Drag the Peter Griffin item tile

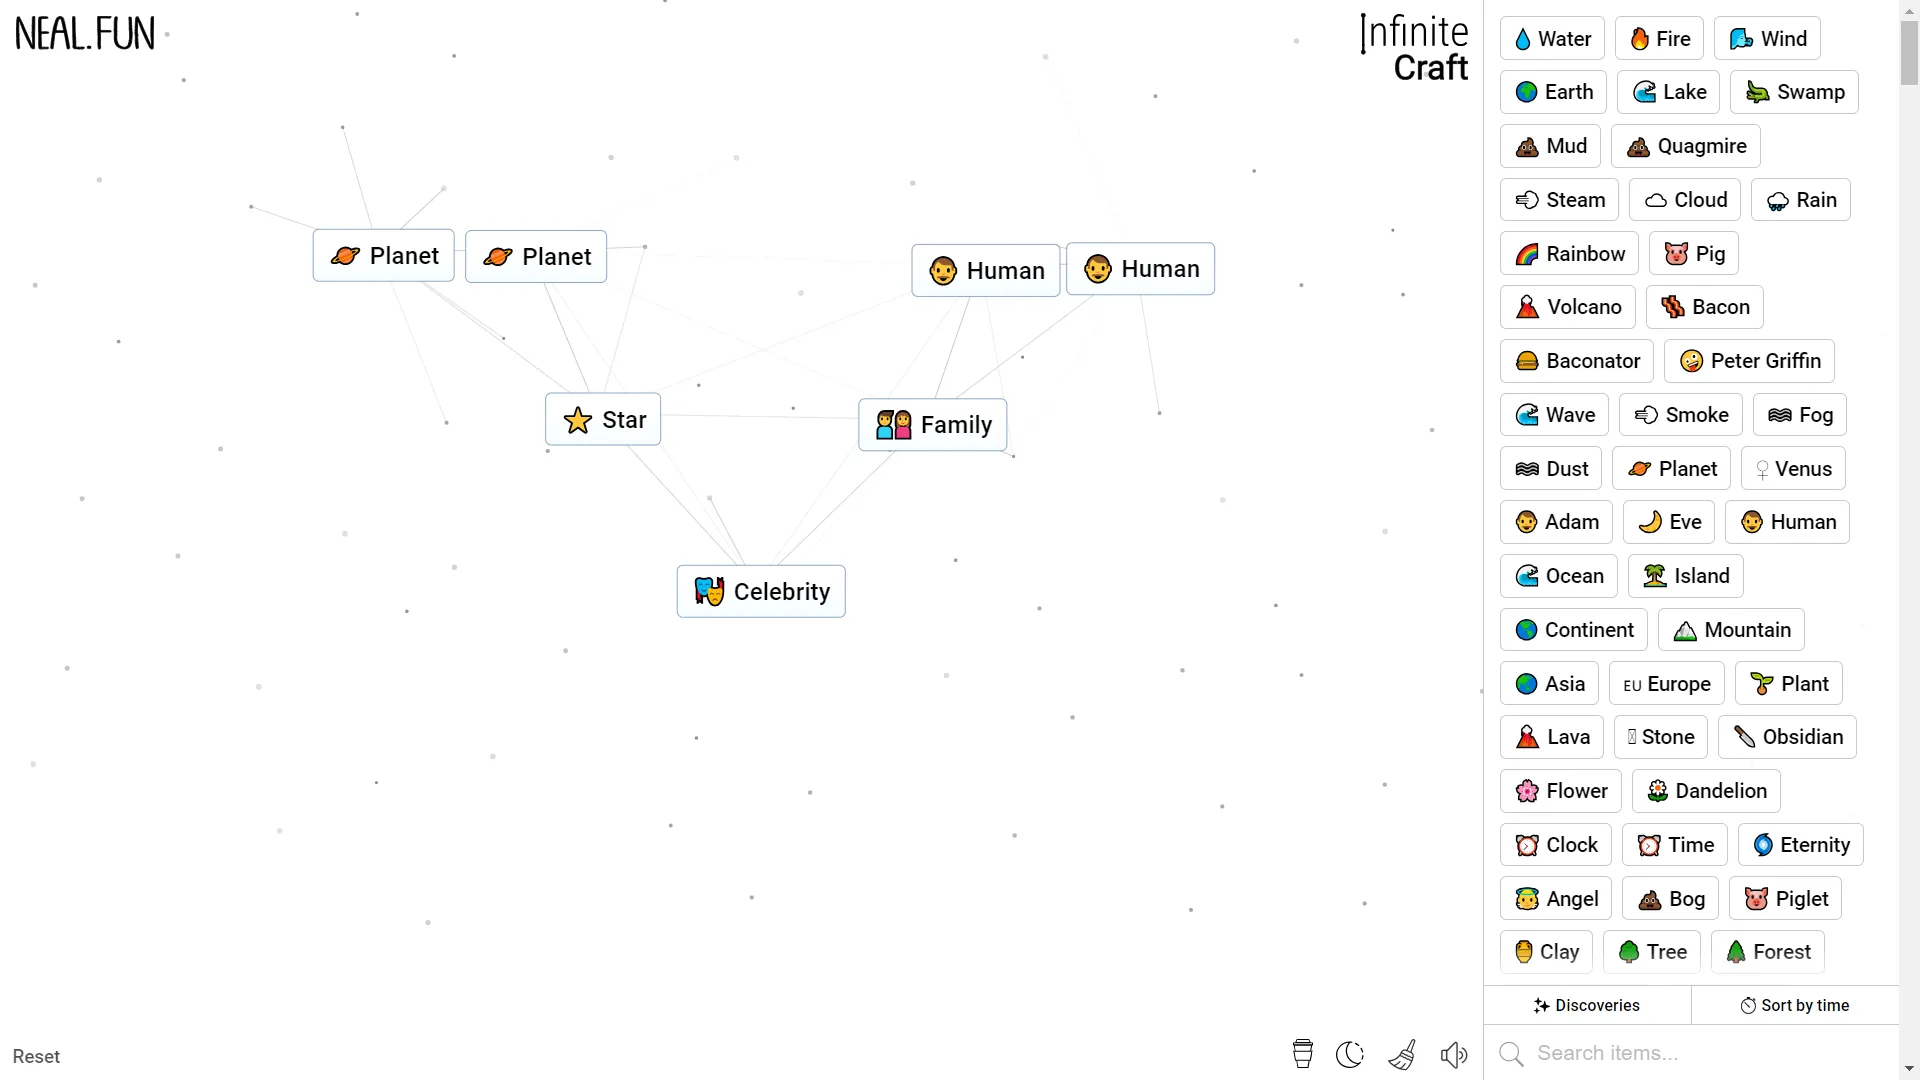coord(1750,361)
